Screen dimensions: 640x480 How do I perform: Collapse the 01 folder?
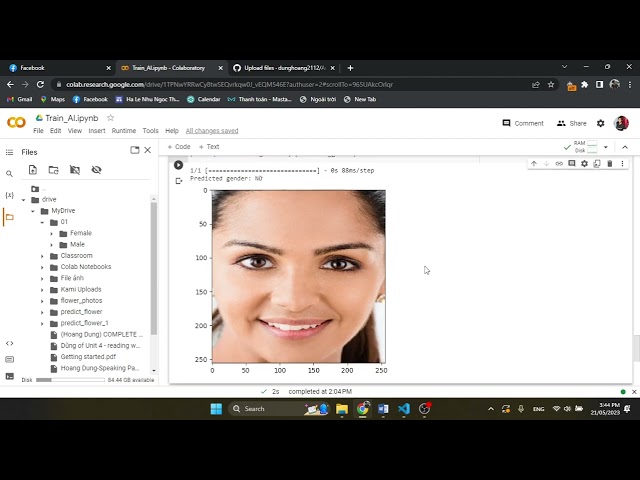pos(42,222)
